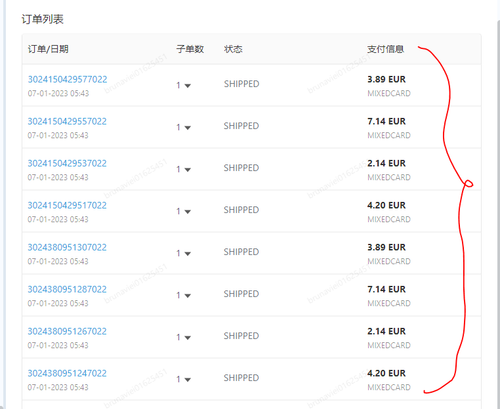The image size is (500, 409).
Task: Click date under order 3024150429577022
Action: pos(58,93)
